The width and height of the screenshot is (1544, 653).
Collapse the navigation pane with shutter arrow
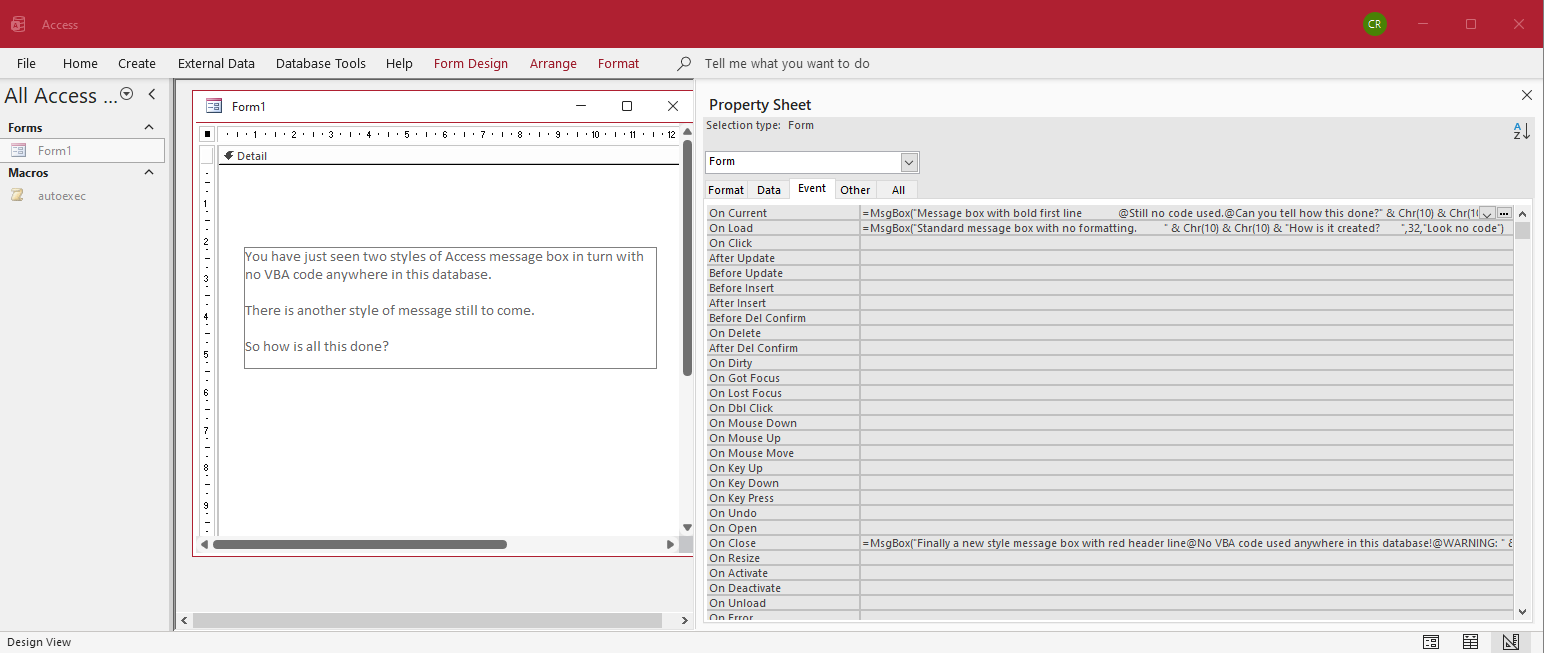pyautogui.click(x=152, y=94)
